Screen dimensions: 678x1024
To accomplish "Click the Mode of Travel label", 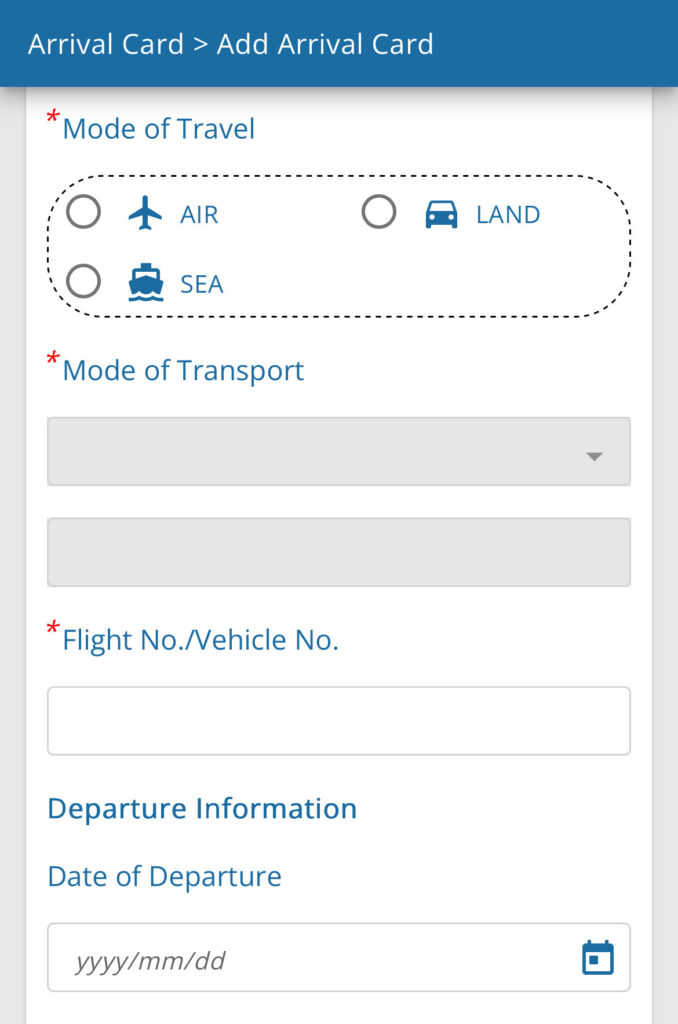I will 159,129.
